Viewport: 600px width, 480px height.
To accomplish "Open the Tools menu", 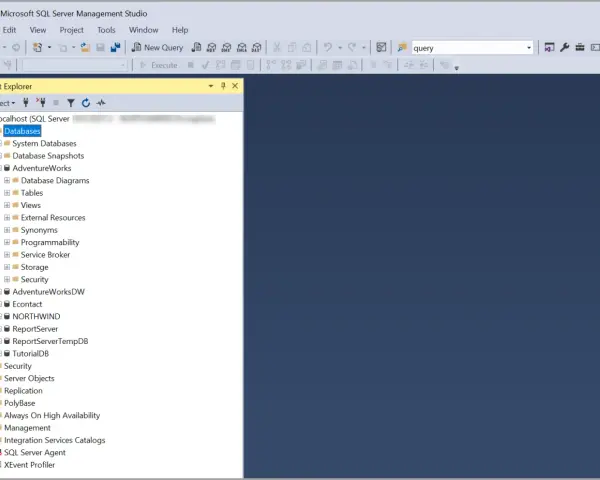I will pyautogui.click(x=106, y=30).
